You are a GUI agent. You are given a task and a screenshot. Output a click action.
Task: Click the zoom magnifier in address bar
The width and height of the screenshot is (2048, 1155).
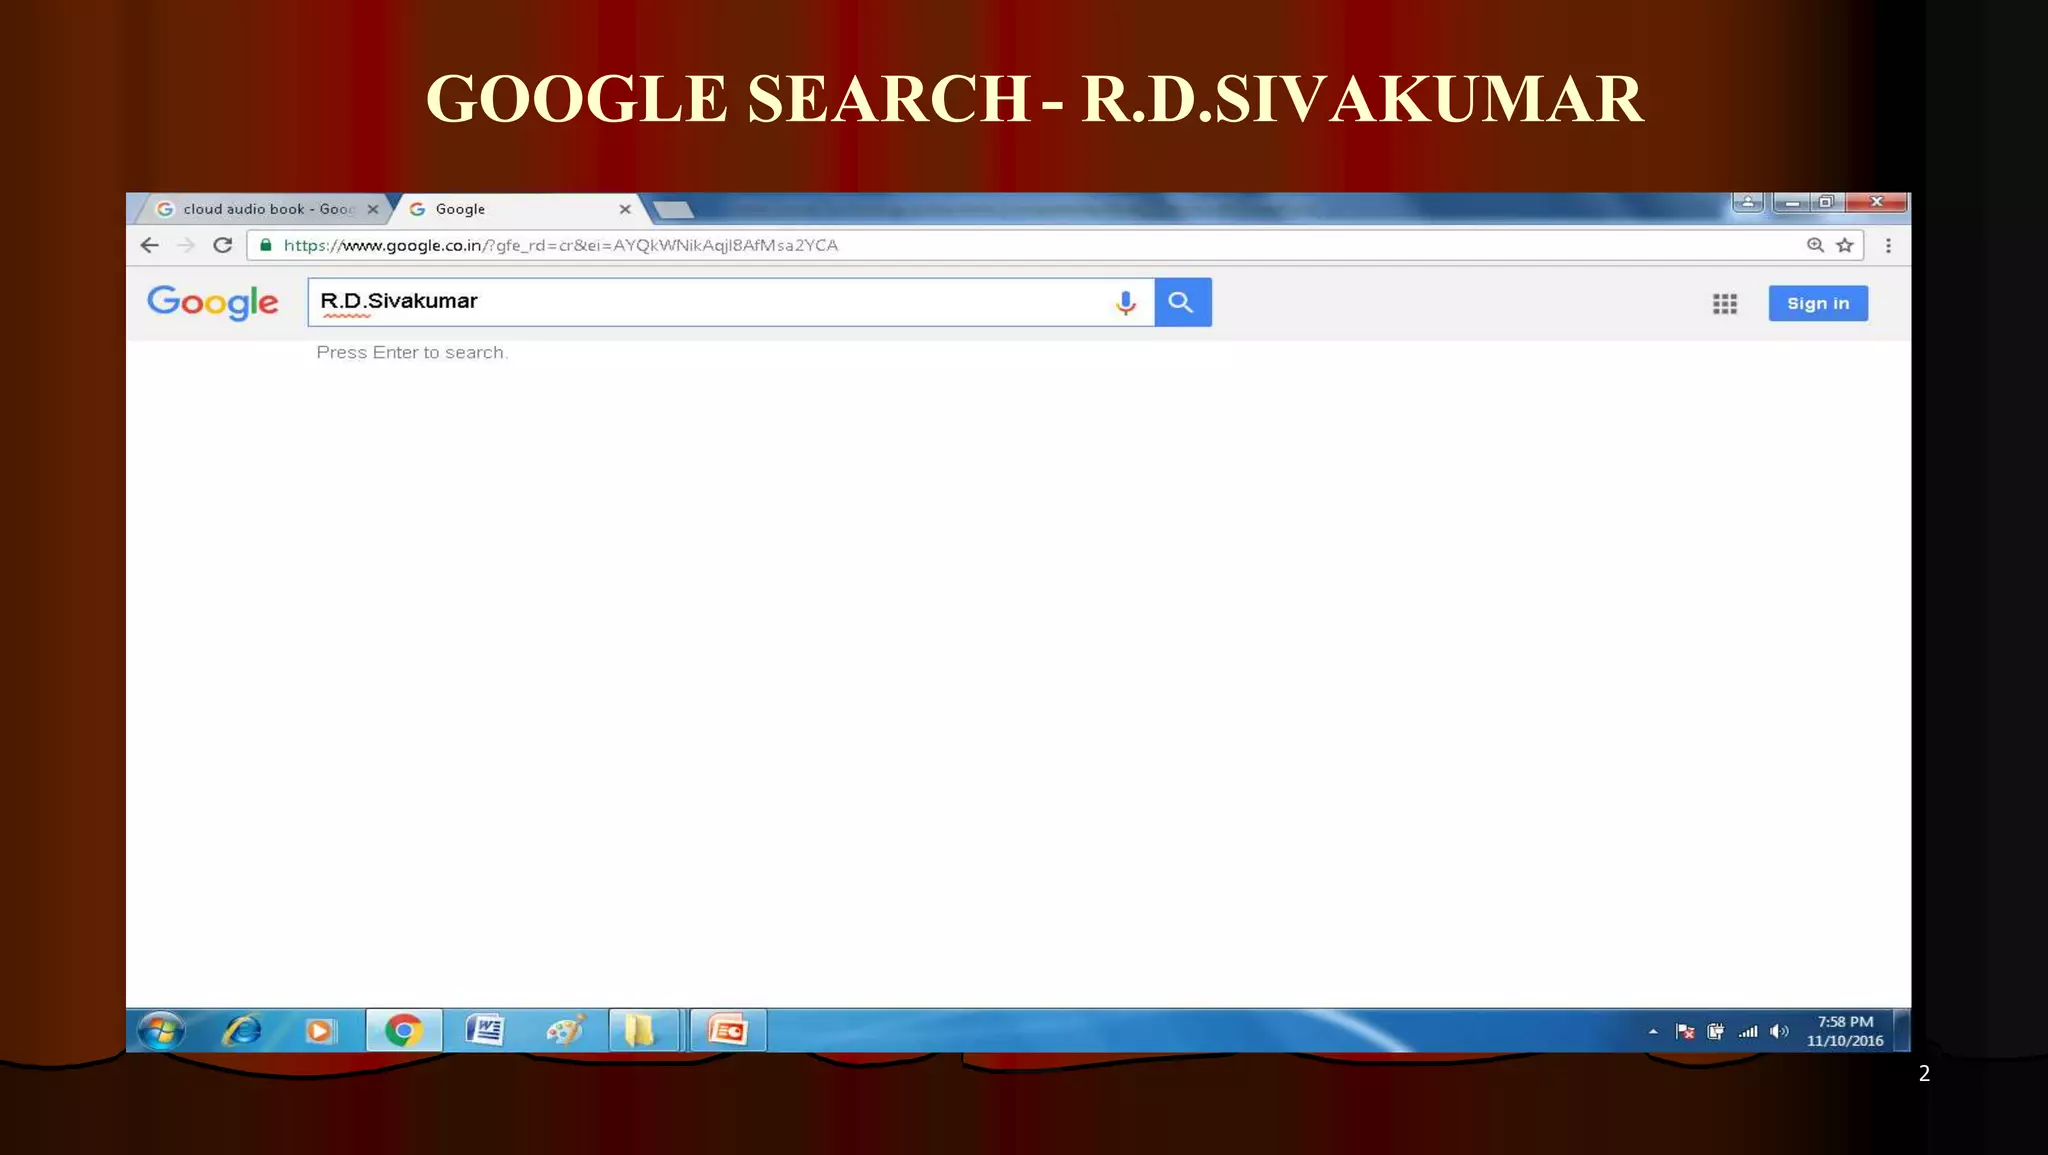pos(1815,245)
